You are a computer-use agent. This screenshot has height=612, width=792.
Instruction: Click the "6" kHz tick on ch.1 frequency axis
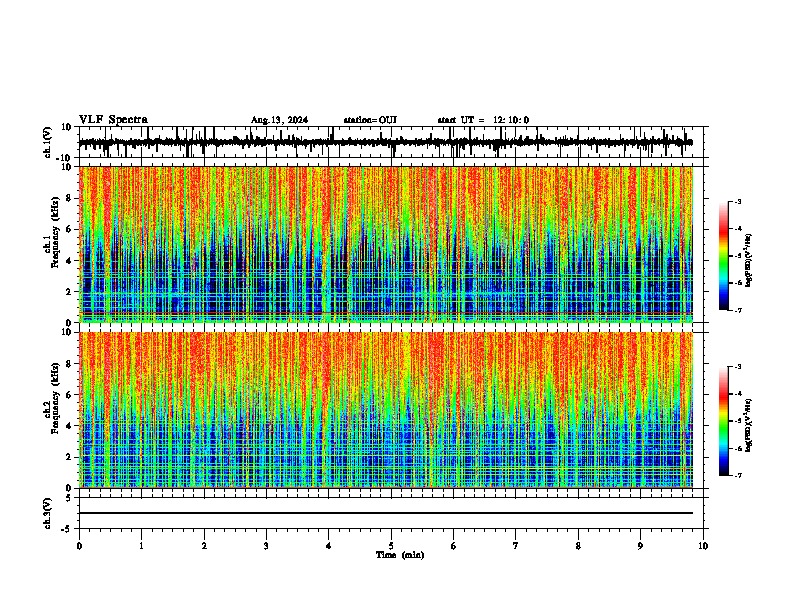pos(70,229)
